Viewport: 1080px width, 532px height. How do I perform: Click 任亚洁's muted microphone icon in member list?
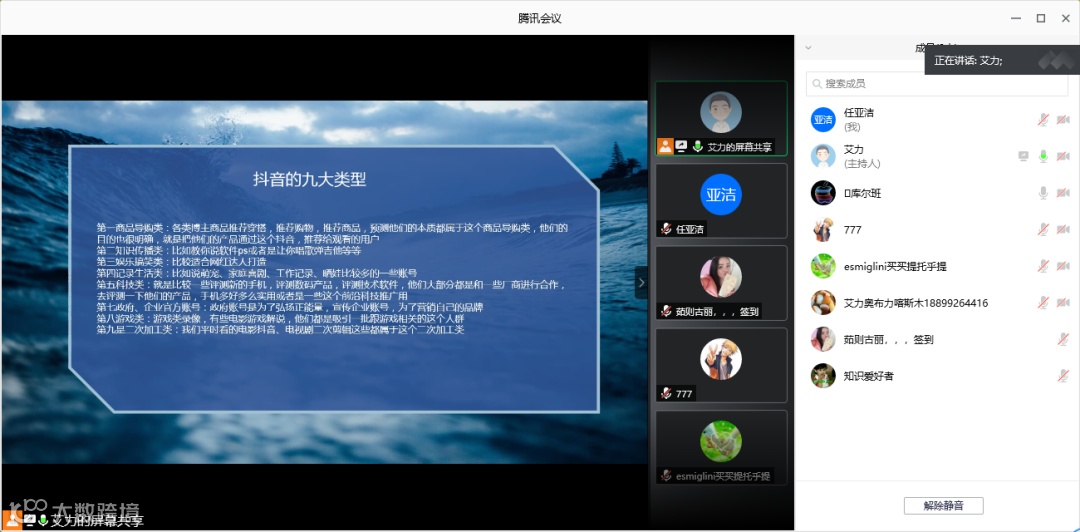[1043, 119]
